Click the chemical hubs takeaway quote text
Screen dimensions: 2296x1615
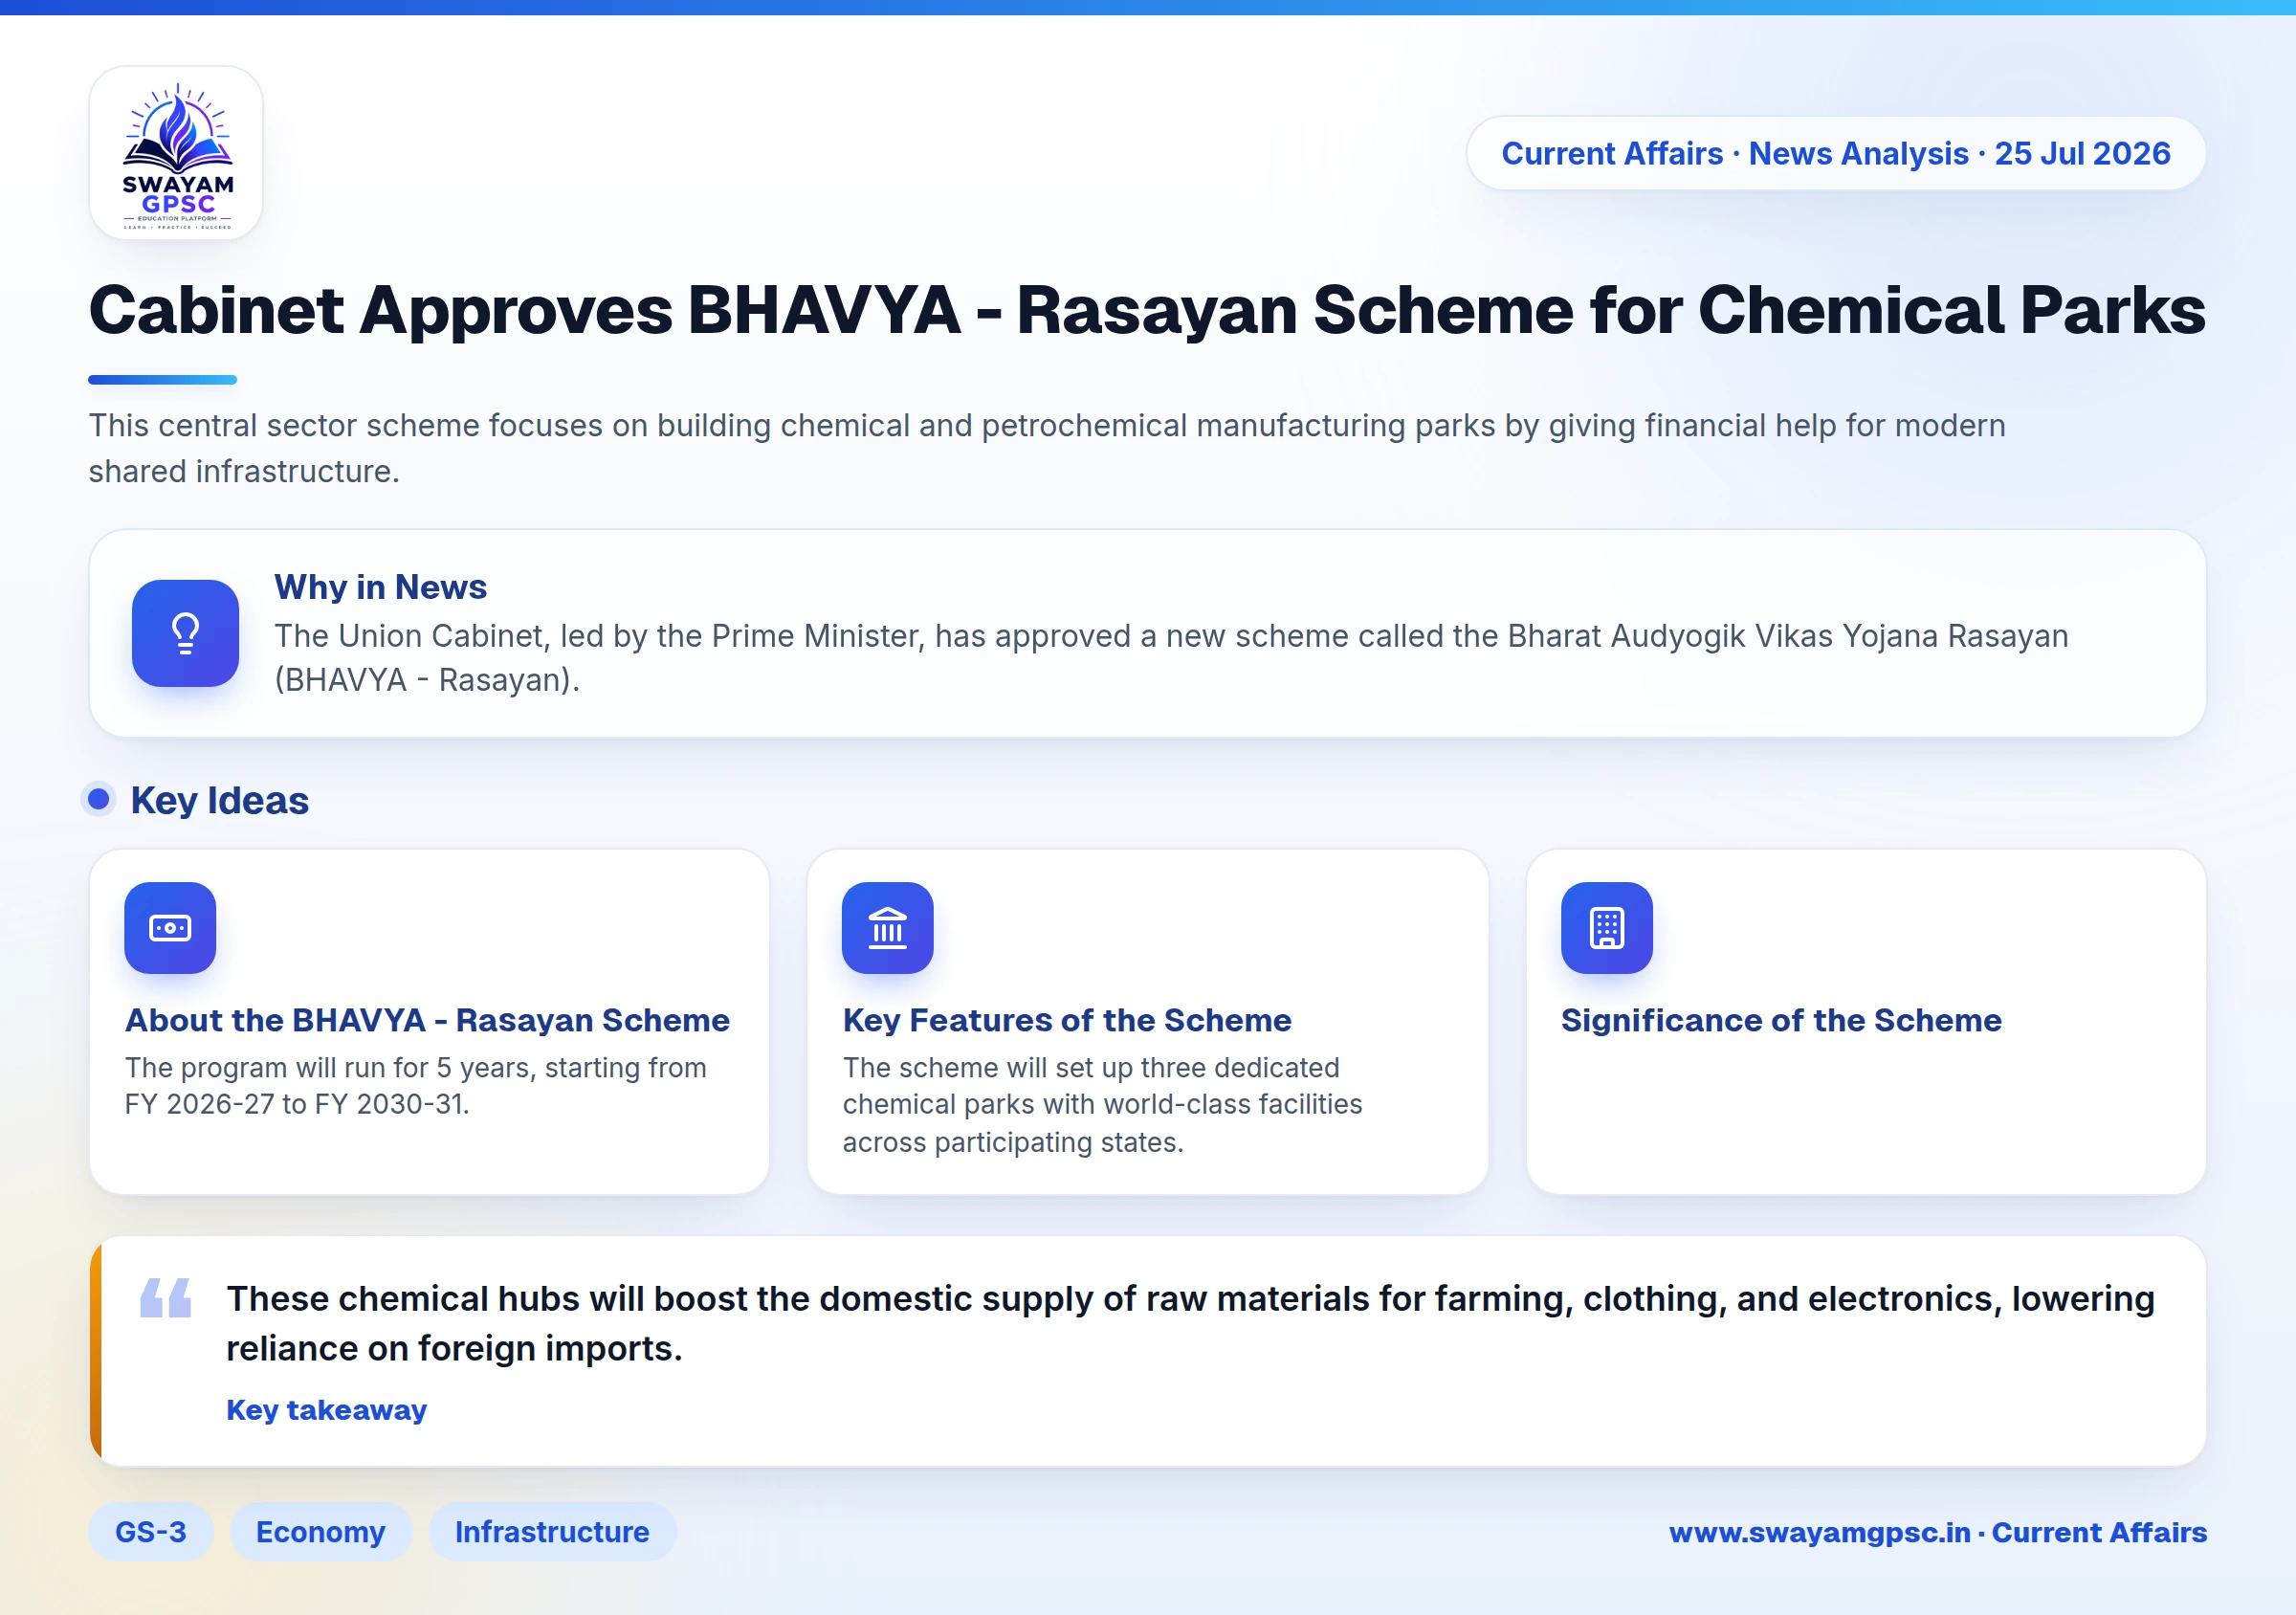[x=1190, y=1323]
